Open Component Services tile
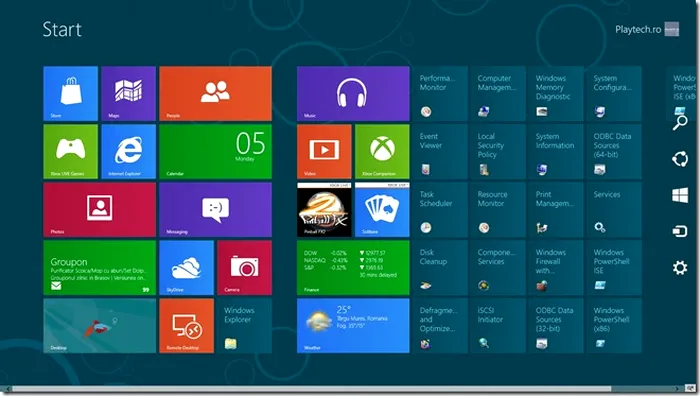700x396 pixels. click(x=498, y=267)
